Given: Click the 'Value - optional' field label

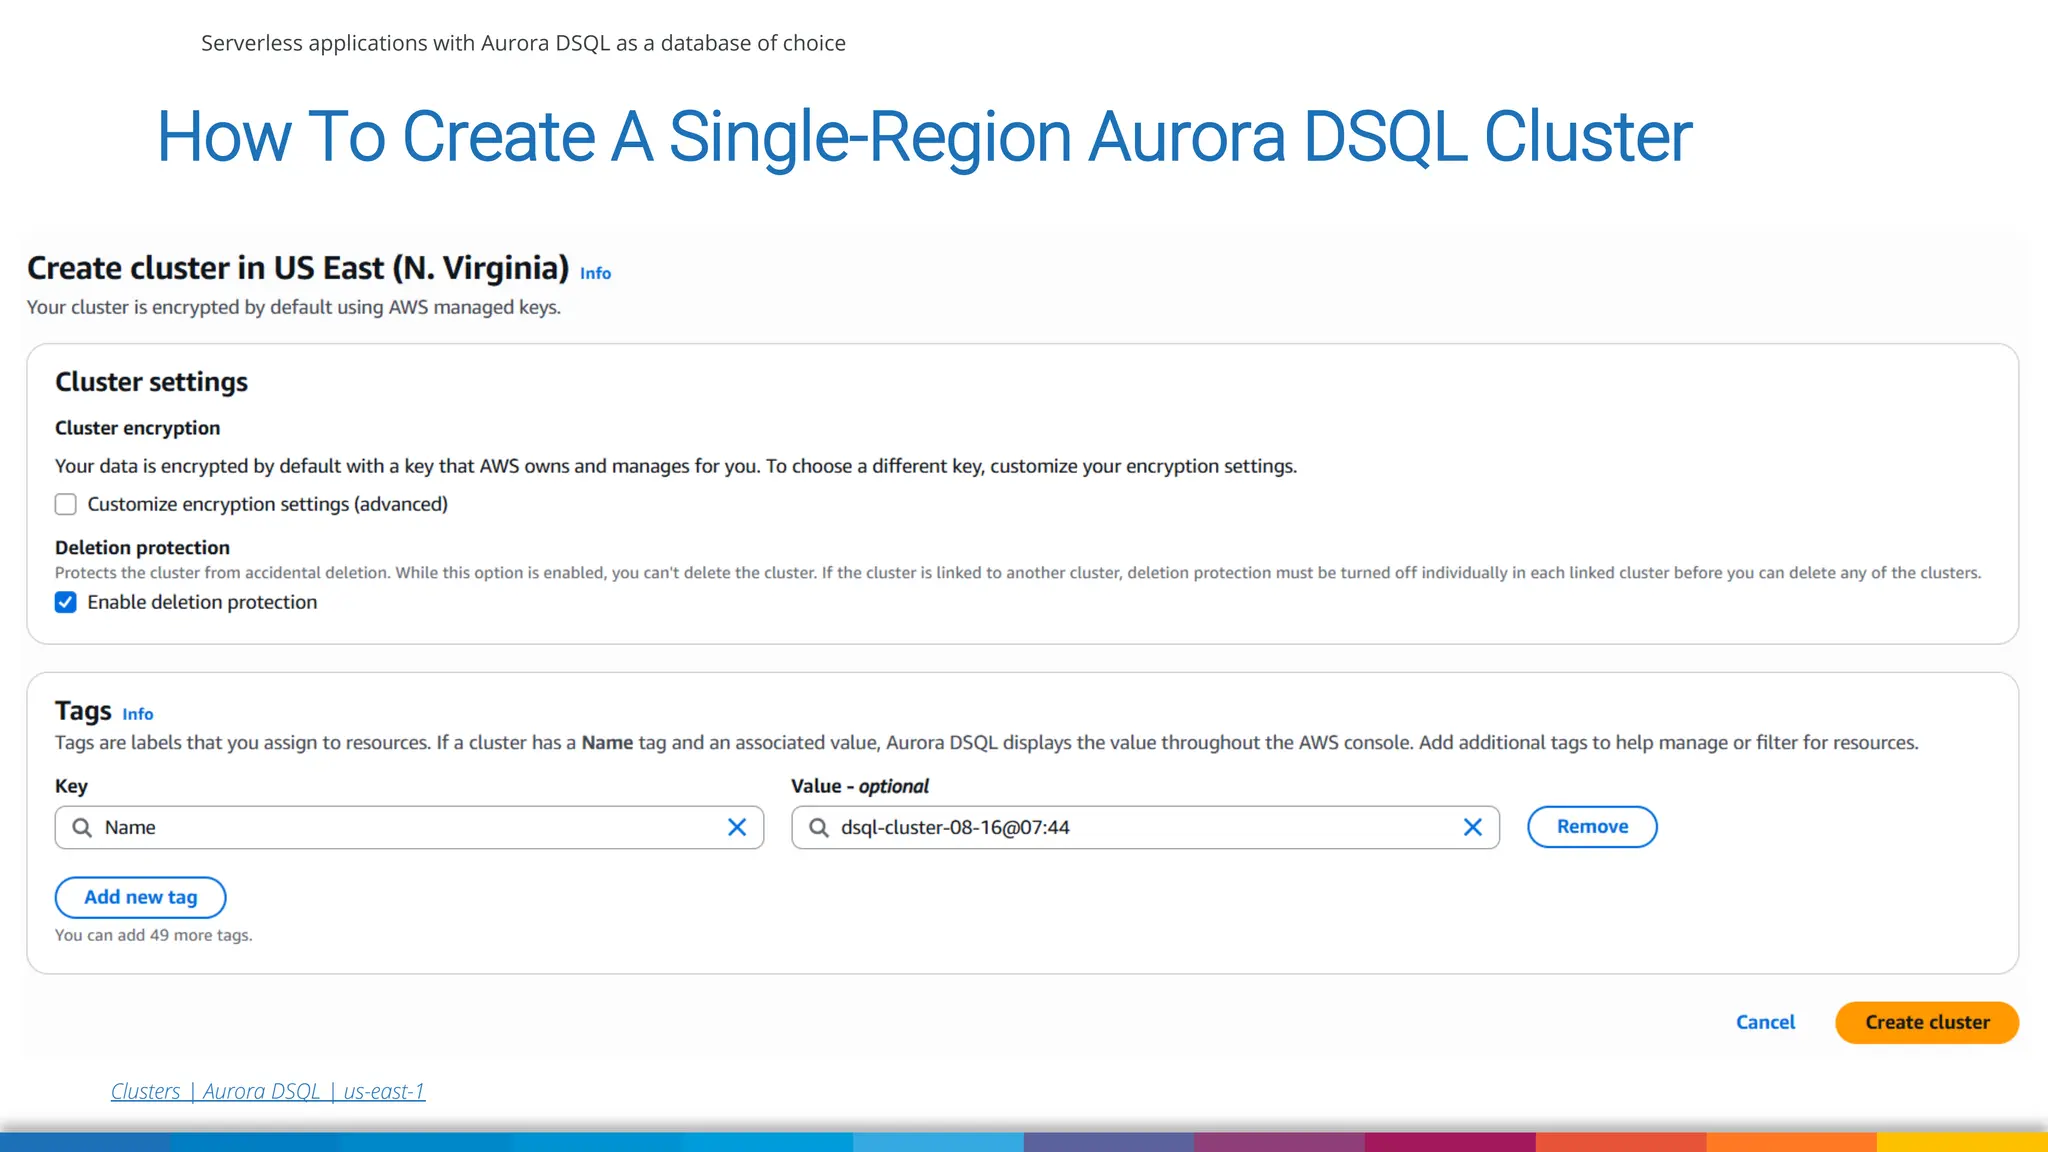Looking at the screenshot, I should pos(860,786).
